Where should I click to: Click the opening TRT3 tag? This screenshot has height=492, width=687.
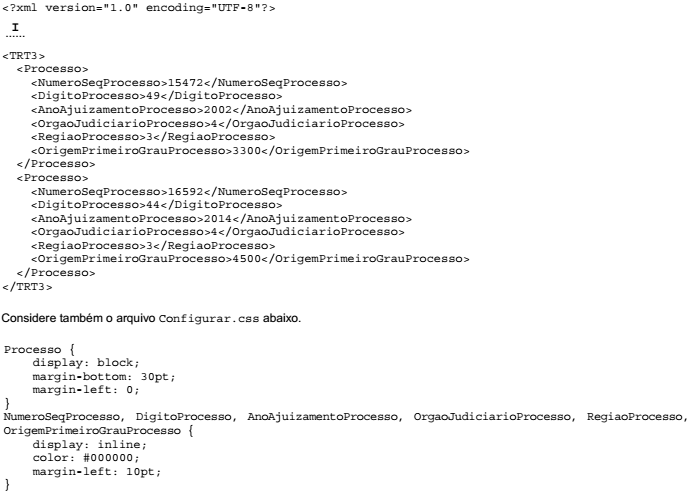click(24, 56)
